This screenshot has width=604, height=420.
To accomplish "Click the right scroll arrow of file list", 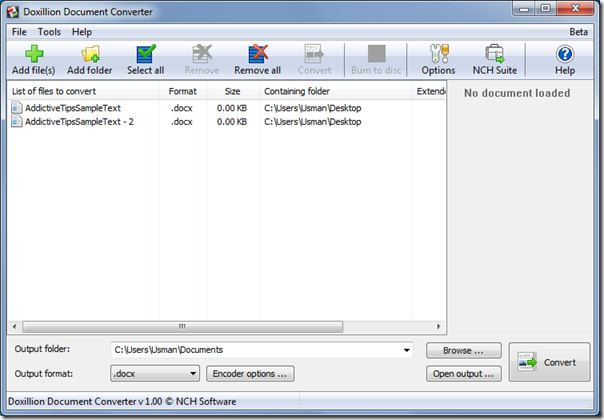I will [x=439, y=327].
